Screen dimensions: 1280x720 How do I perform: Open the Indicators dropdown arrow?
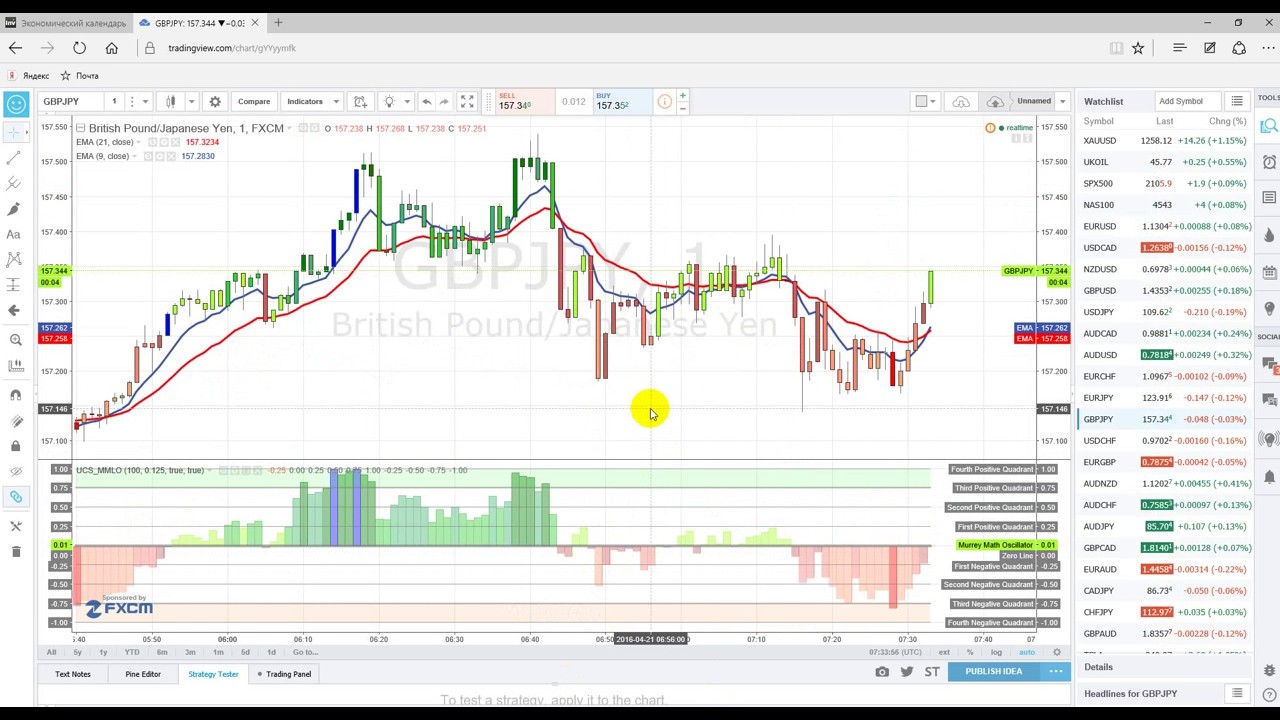coord(336,101)
